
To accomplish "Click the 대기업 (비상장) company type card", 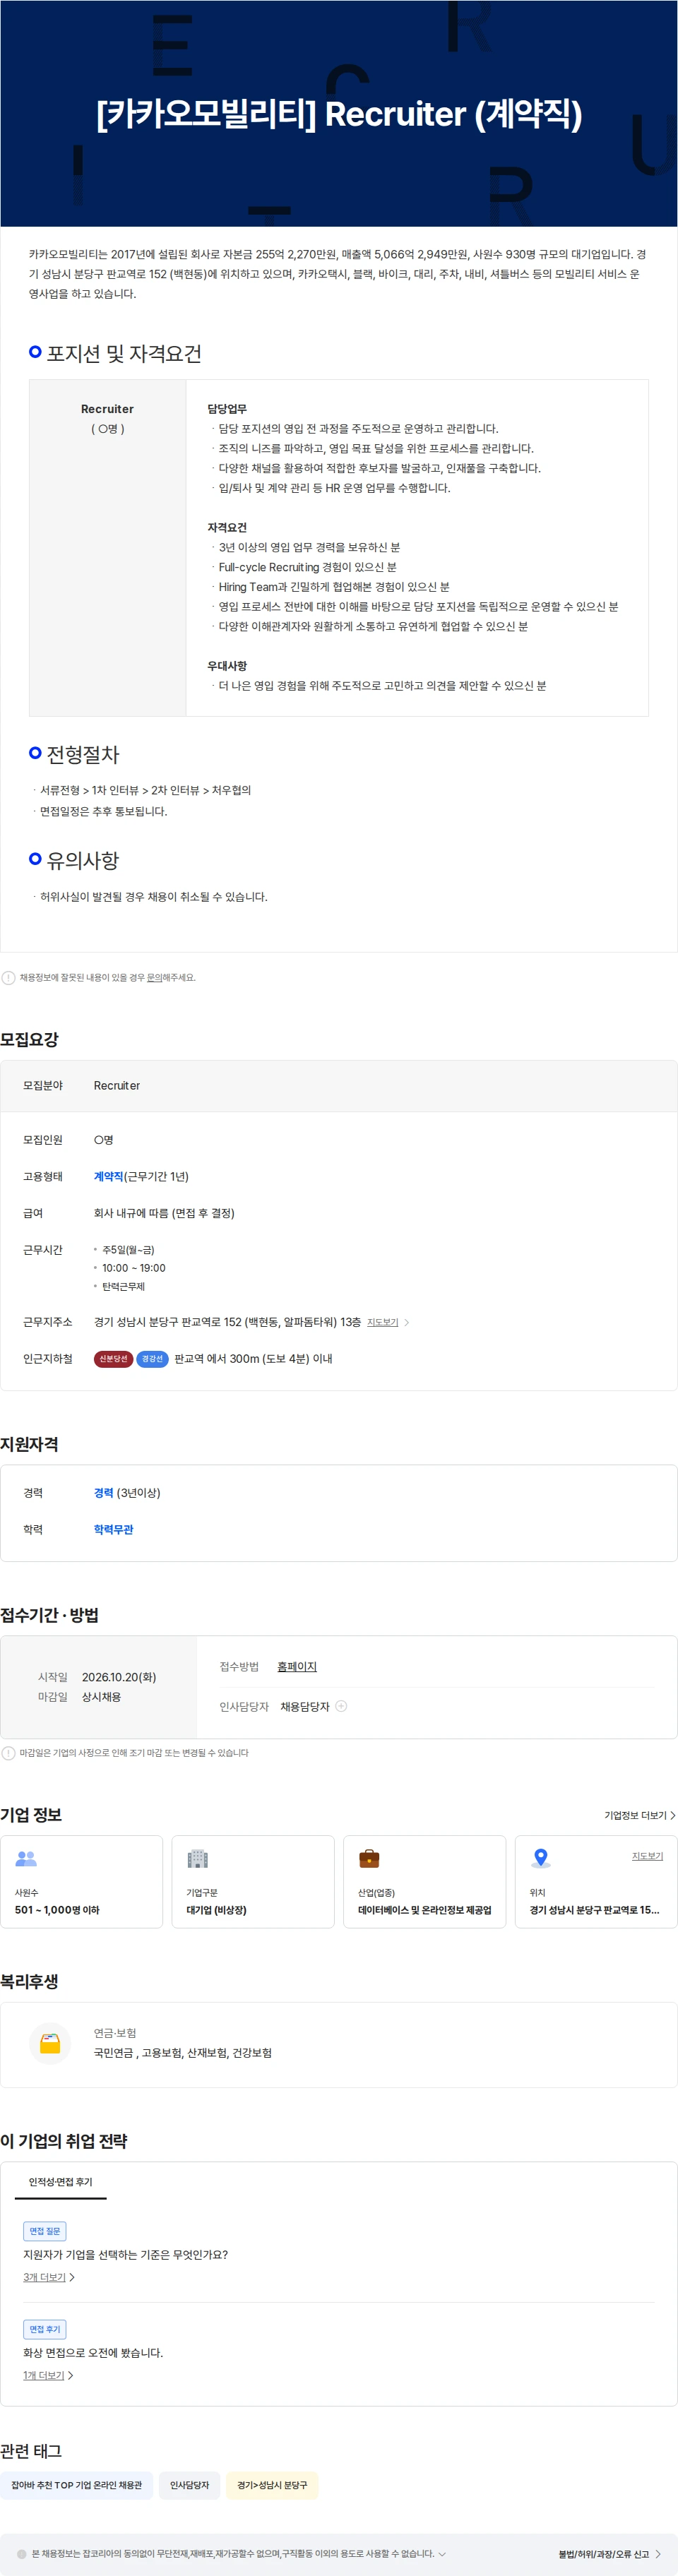I will point(253,1881).
